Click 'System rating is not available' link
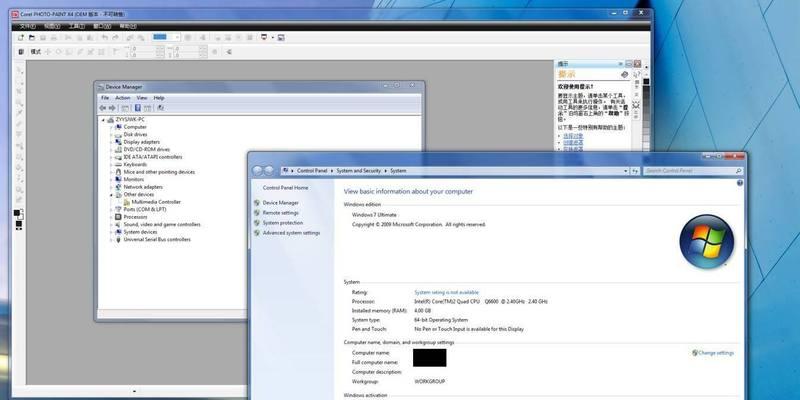The image size is (800, 400). 446,292
